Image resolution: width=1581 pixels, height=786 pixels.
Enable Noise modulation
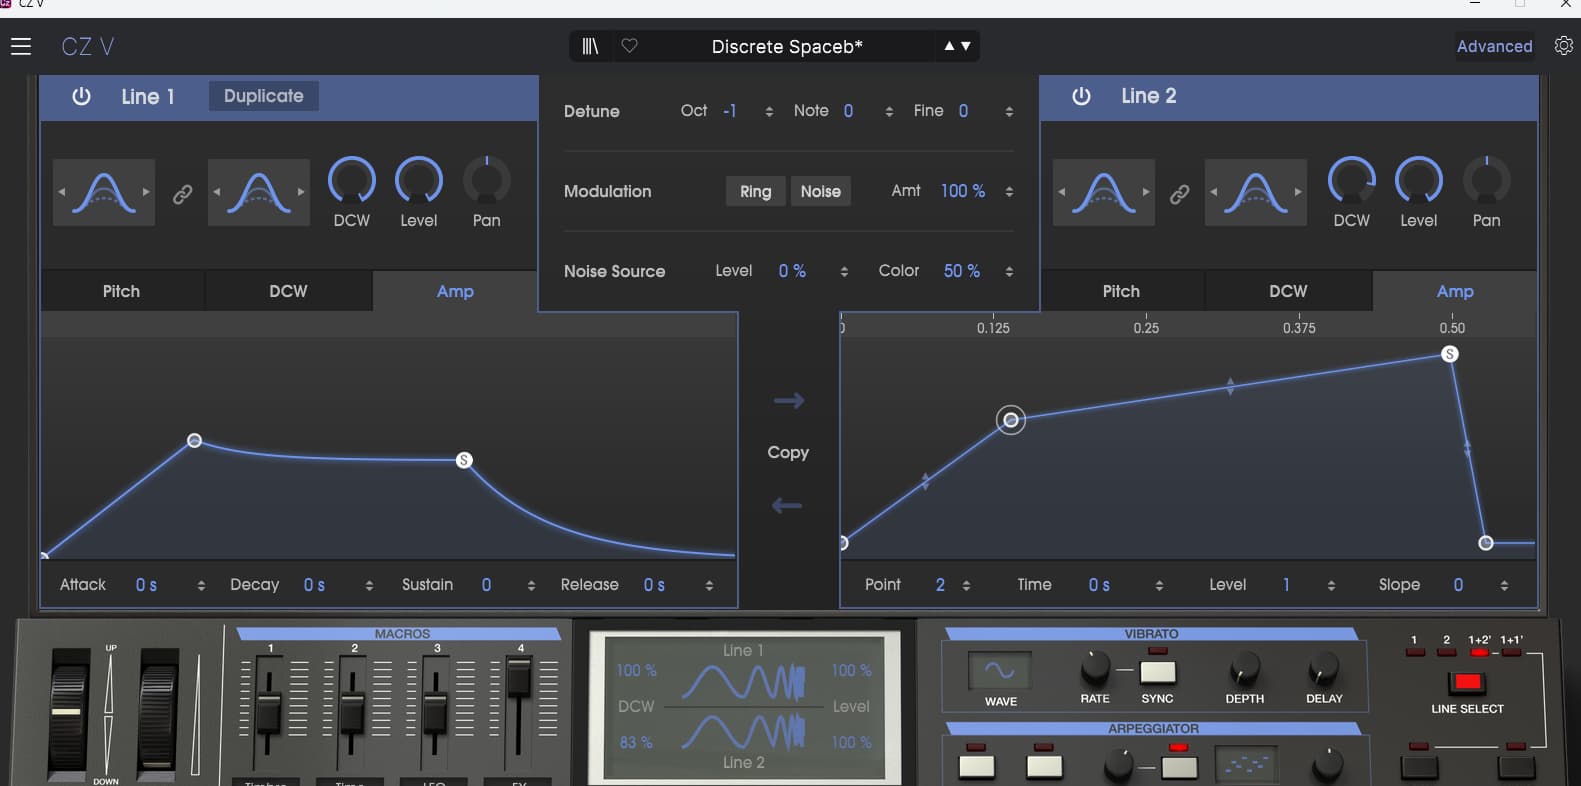821,191
